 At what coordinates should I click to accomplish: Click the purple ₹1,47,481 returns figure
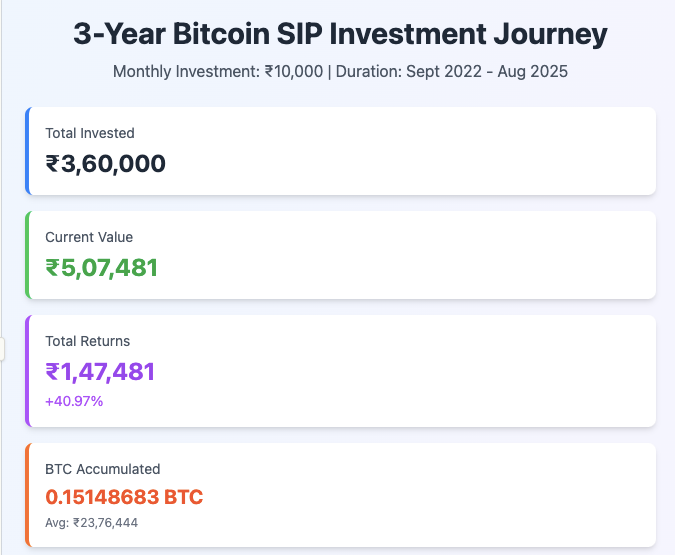coord(100,372)
